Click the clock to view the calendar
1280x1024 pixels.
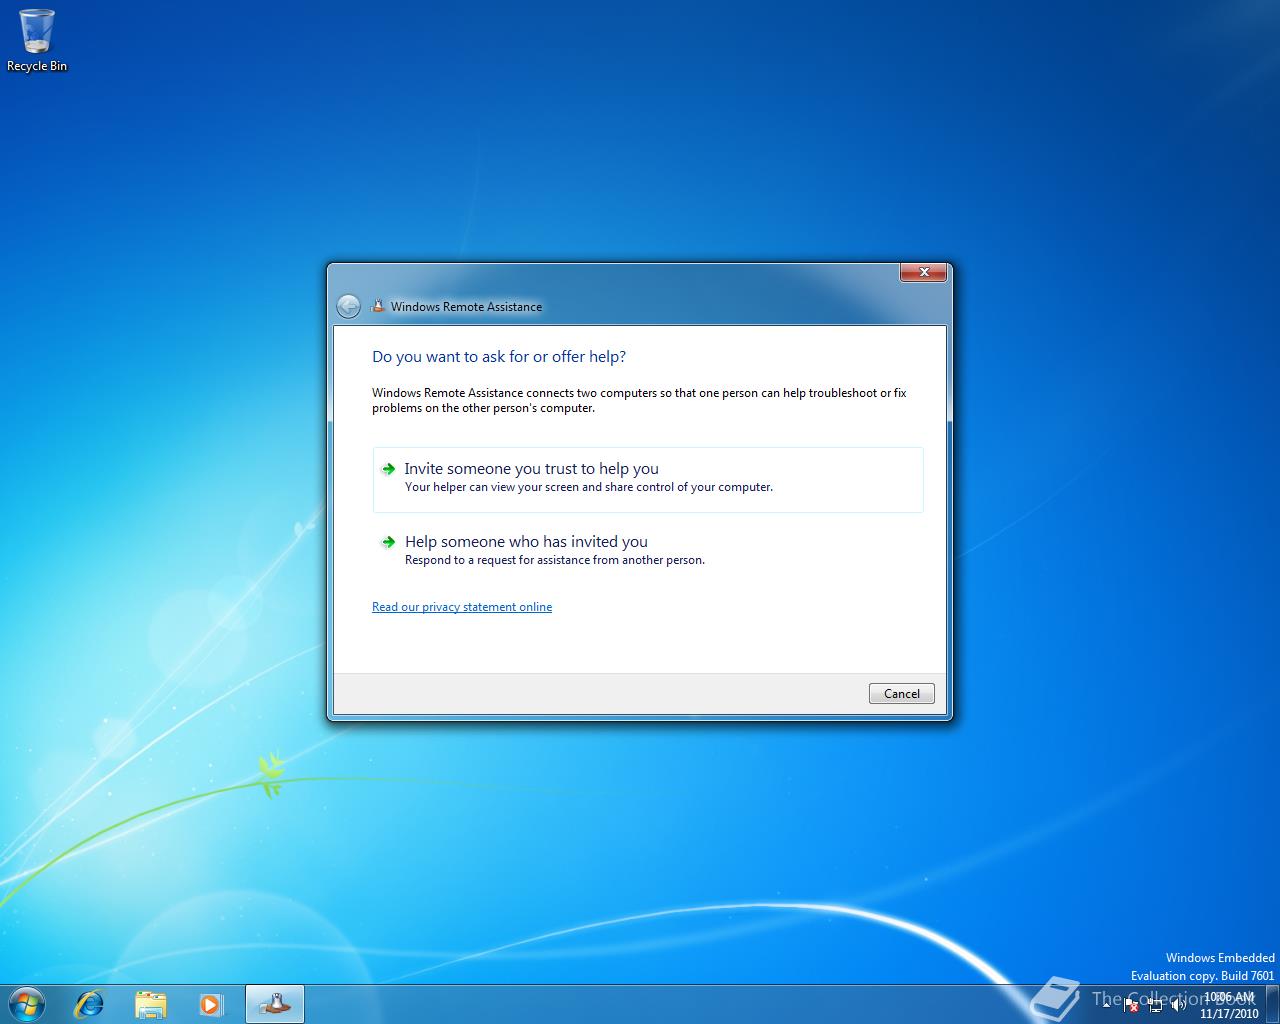click(1230, 997)
